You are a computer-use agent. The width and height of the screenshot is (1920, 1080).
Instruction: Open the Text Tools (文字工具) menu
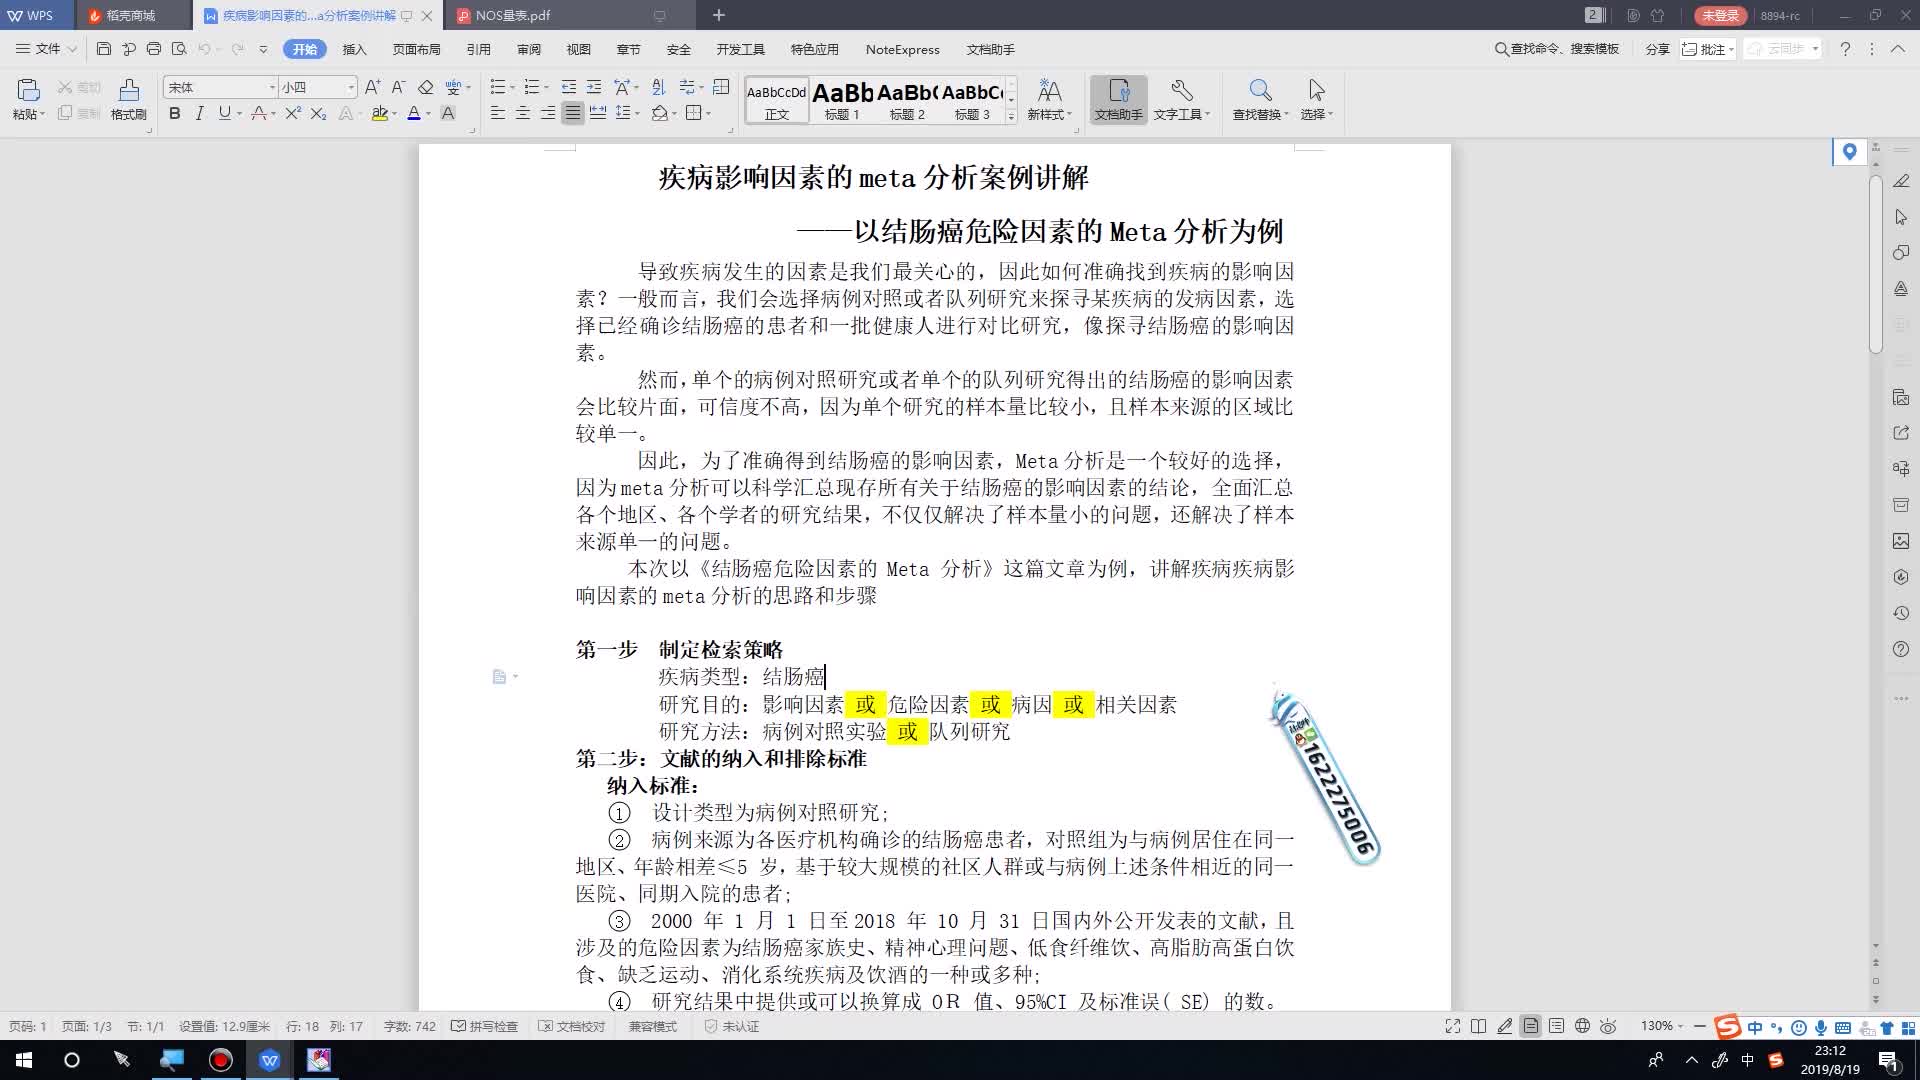pos(1181,100)
